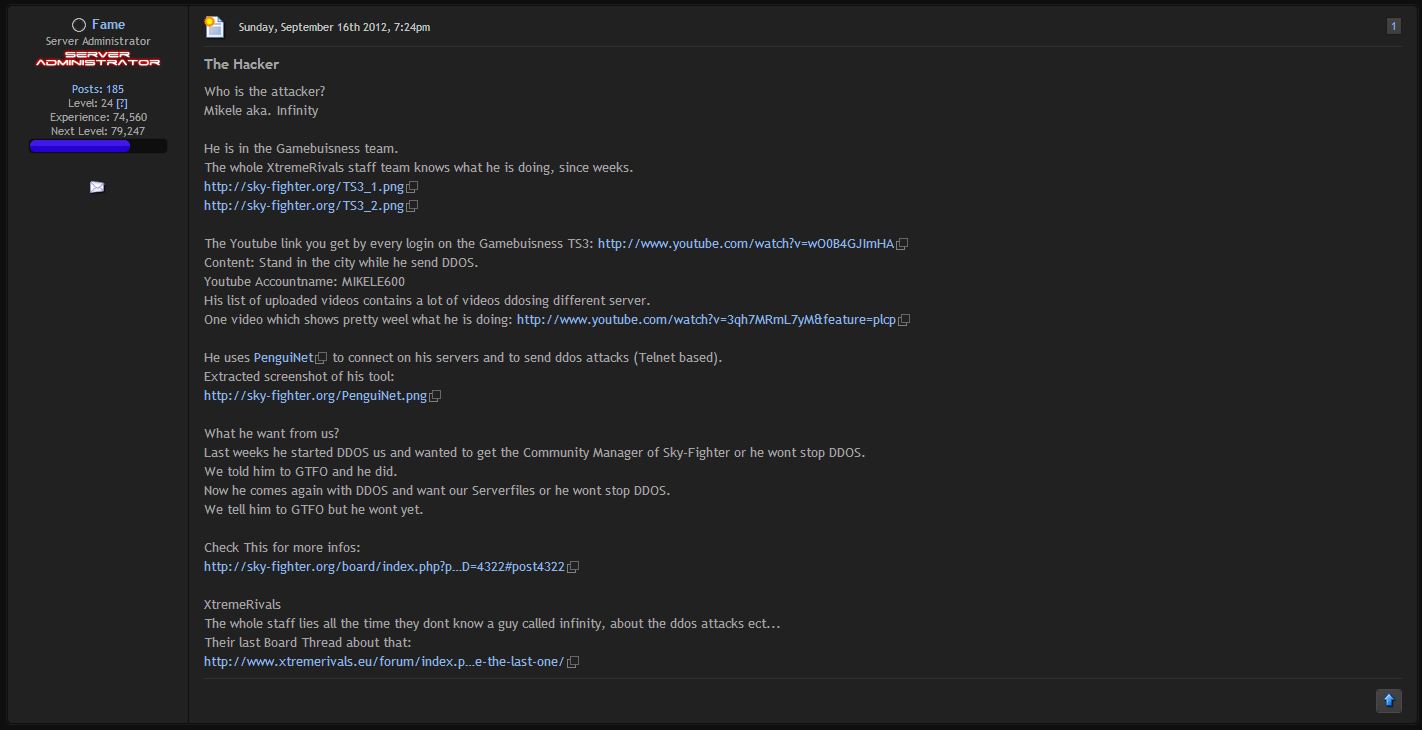Click the post number 1 badge

coord(1393,26)
